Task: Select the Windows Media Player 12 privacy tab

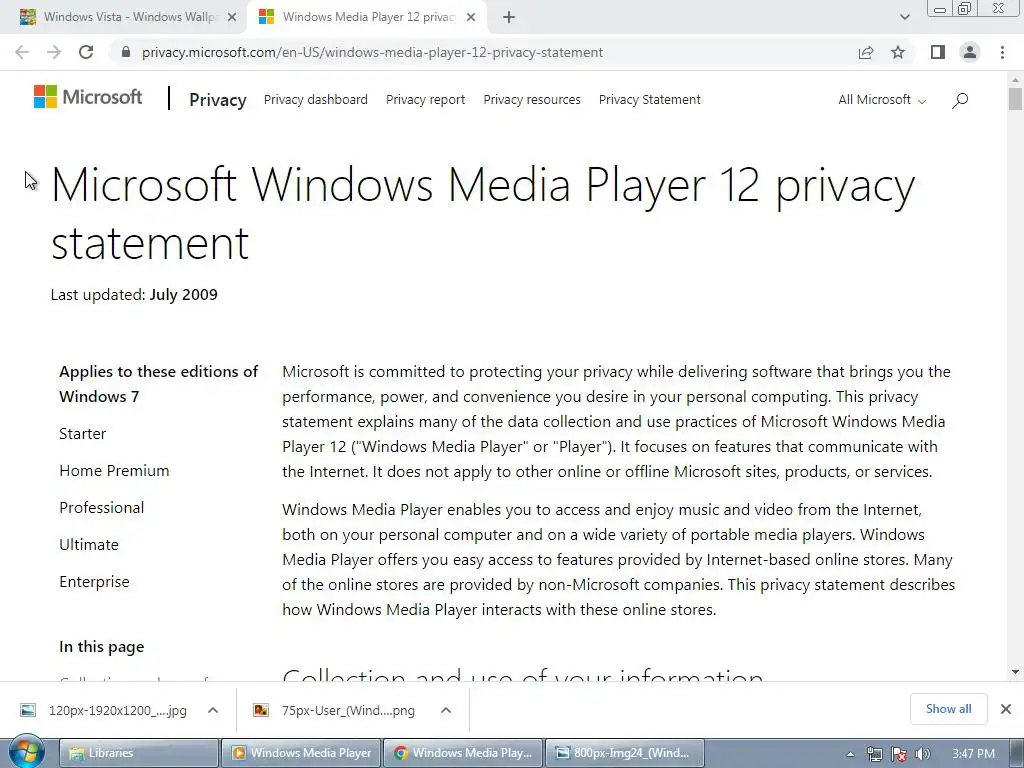Action: (366, 17)
